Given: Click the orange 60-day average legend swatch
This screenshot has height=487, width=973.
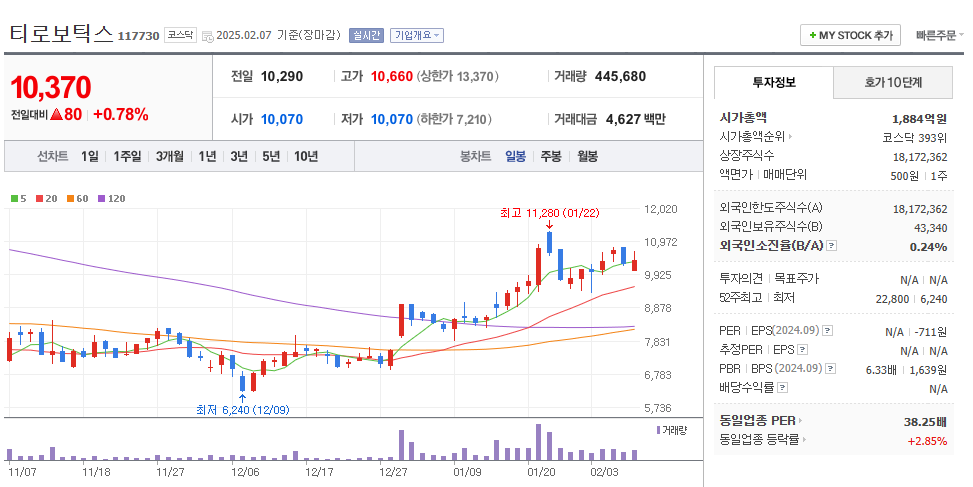Looking at the screenshot, I should click(x=71, y=199).
